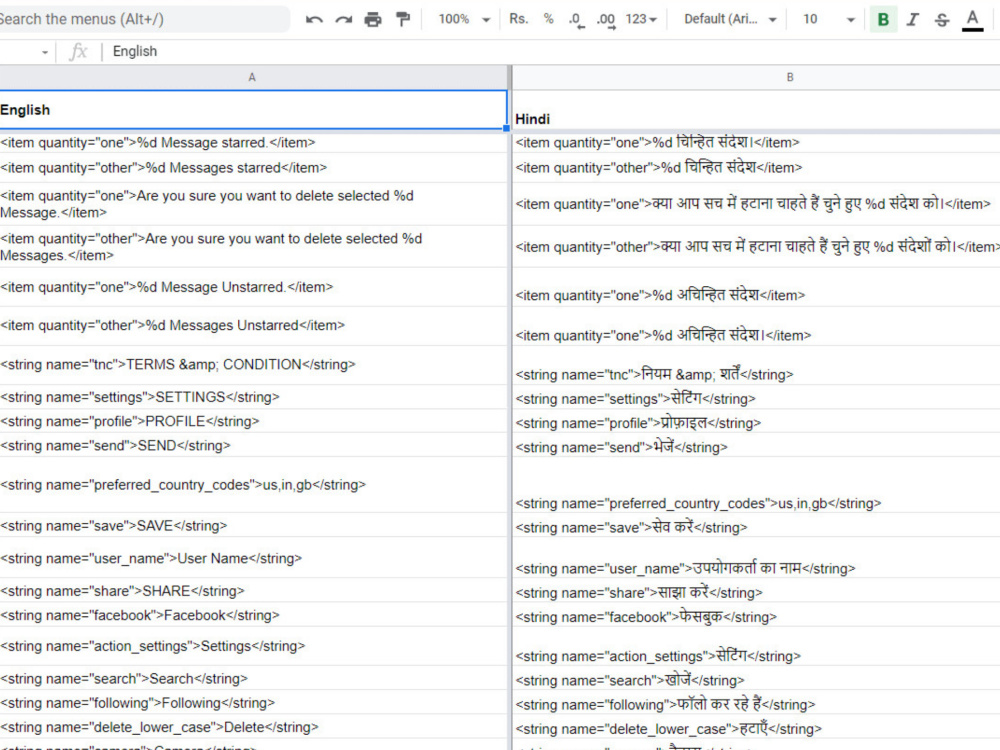Select the English header cell

tap(253, 110)
